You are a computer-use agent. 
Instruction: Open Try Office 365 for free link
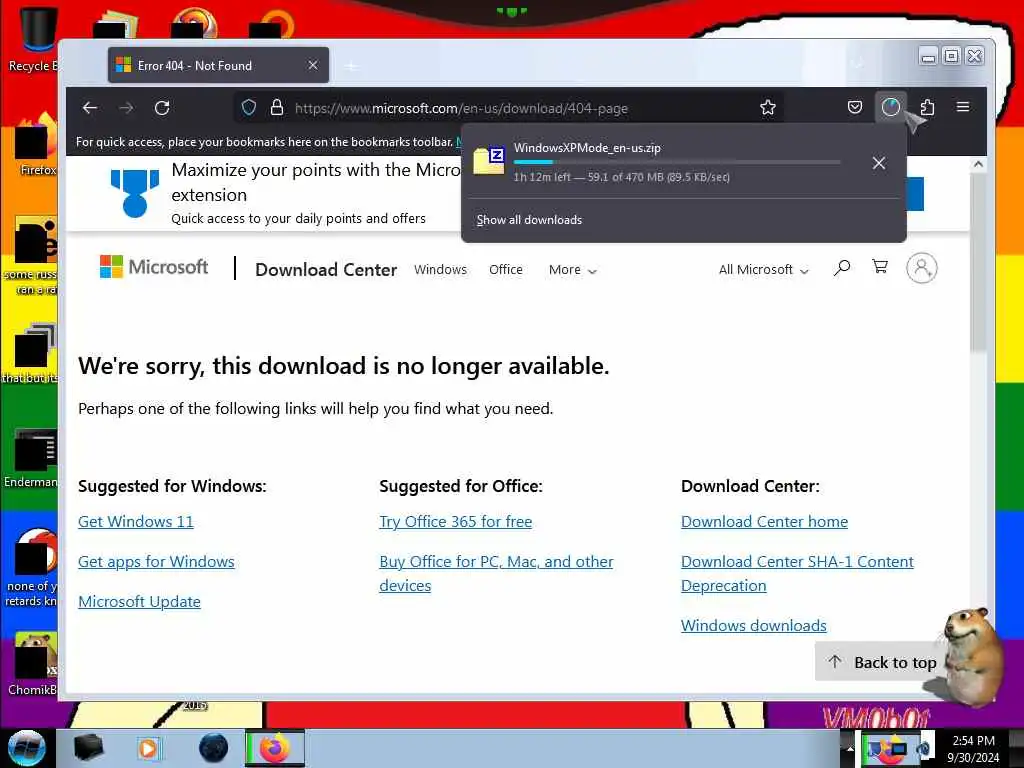click(455, 522)
